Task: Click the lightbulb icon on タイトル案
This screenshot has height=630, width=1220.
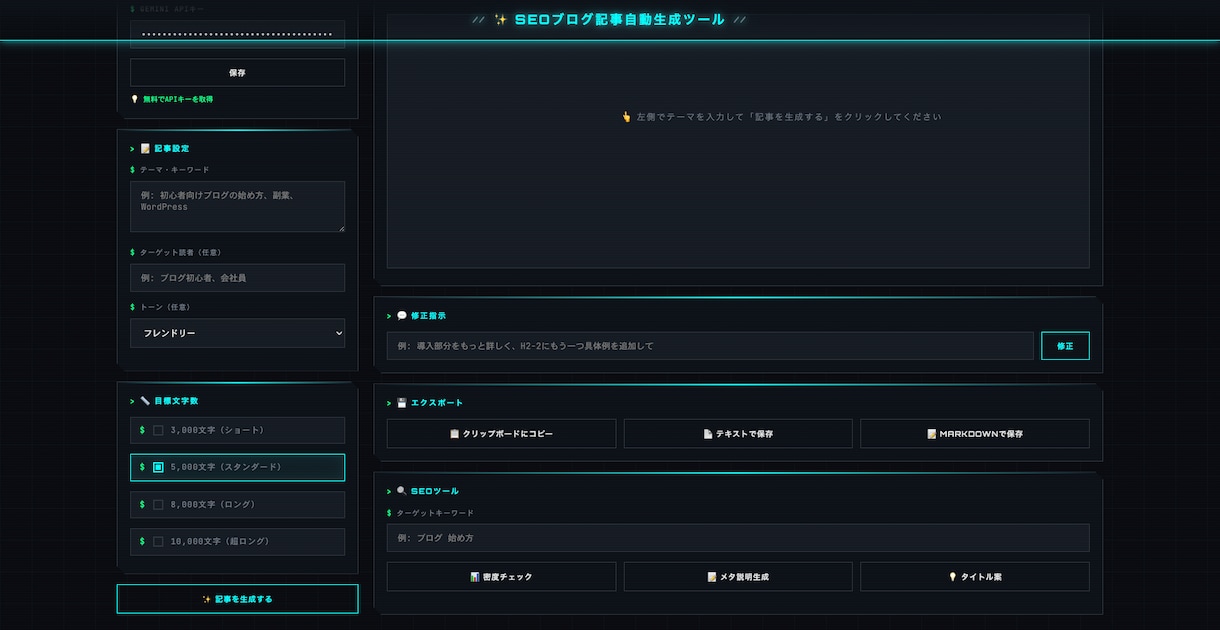Action: coord(953,577)
